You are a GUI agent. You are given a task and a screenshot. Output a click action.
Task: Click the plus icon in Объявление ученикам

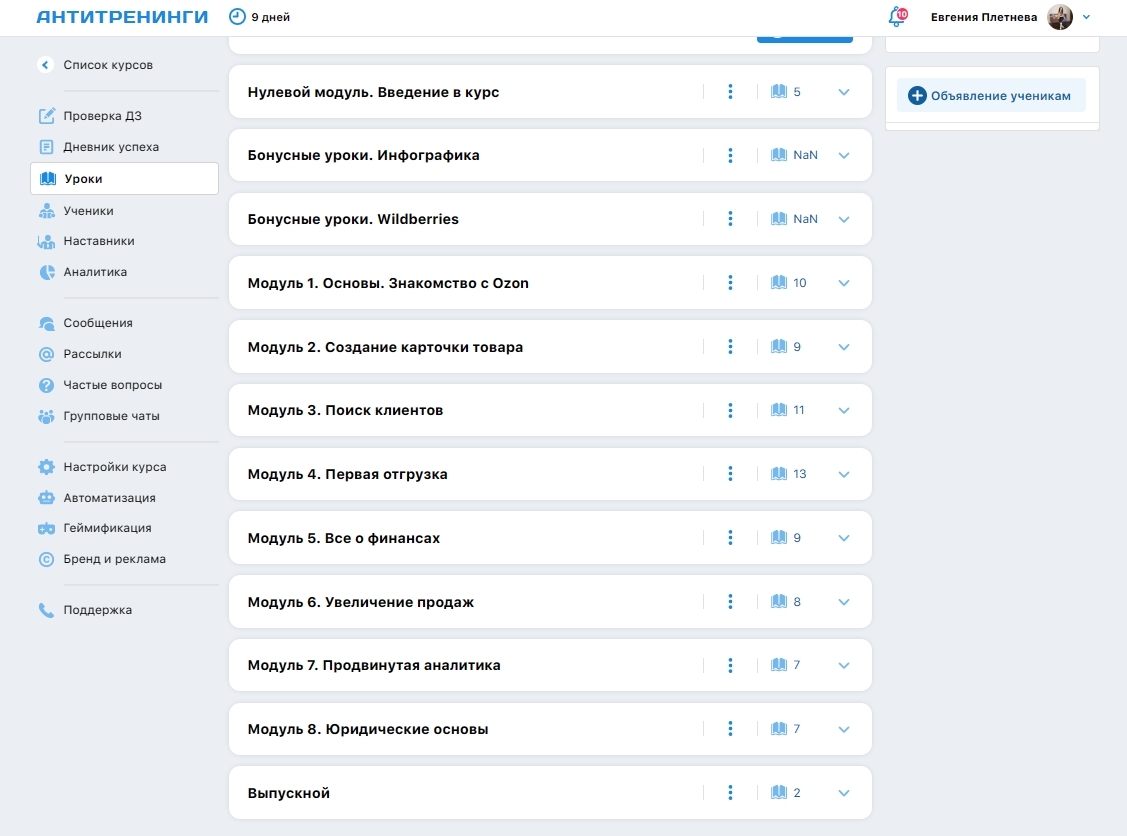pos(917,96)
